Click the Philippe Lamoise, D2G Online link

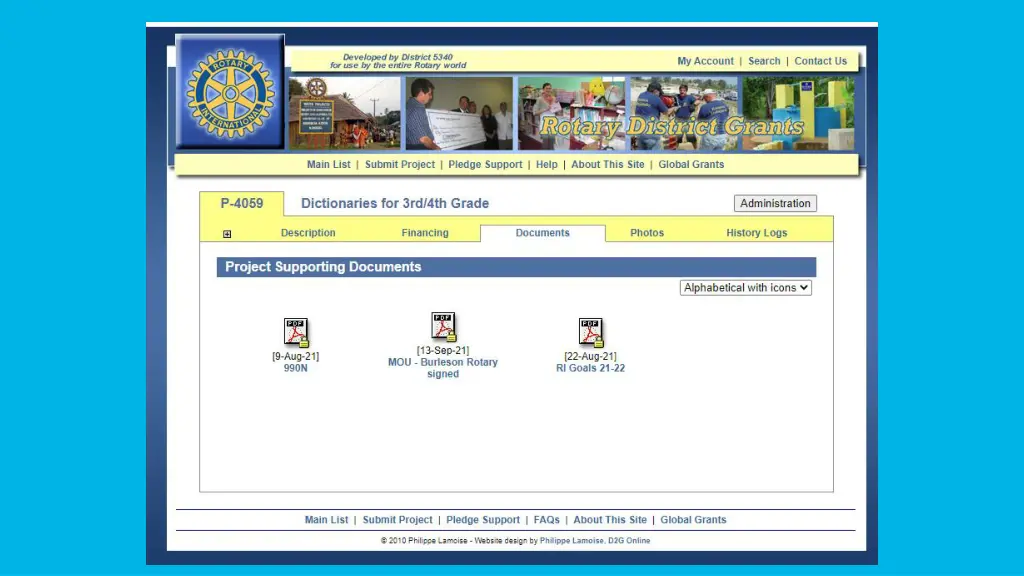click(595, 541)
